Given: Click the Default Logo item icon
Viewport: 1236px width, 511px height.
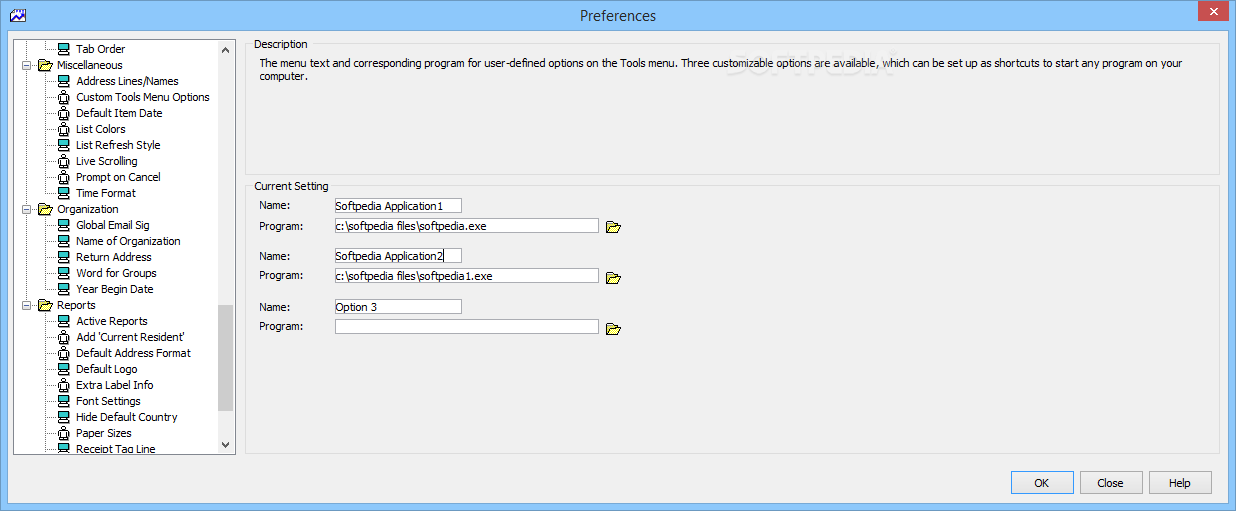Looking at the screenshot, I should 64,369.
